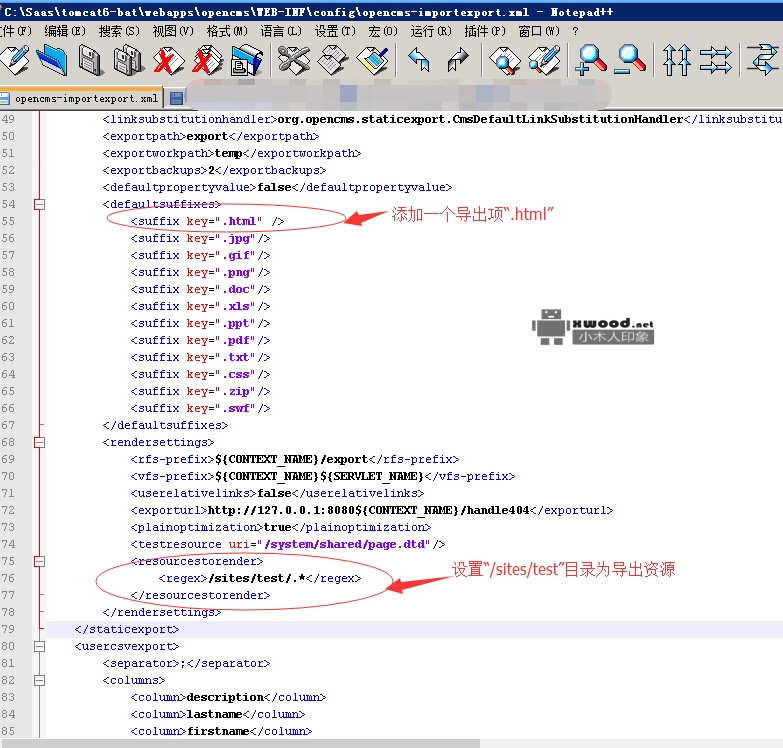Open the 视图(V) menu
This screenshot has height=748, width=783.
[x=173, y=31]
